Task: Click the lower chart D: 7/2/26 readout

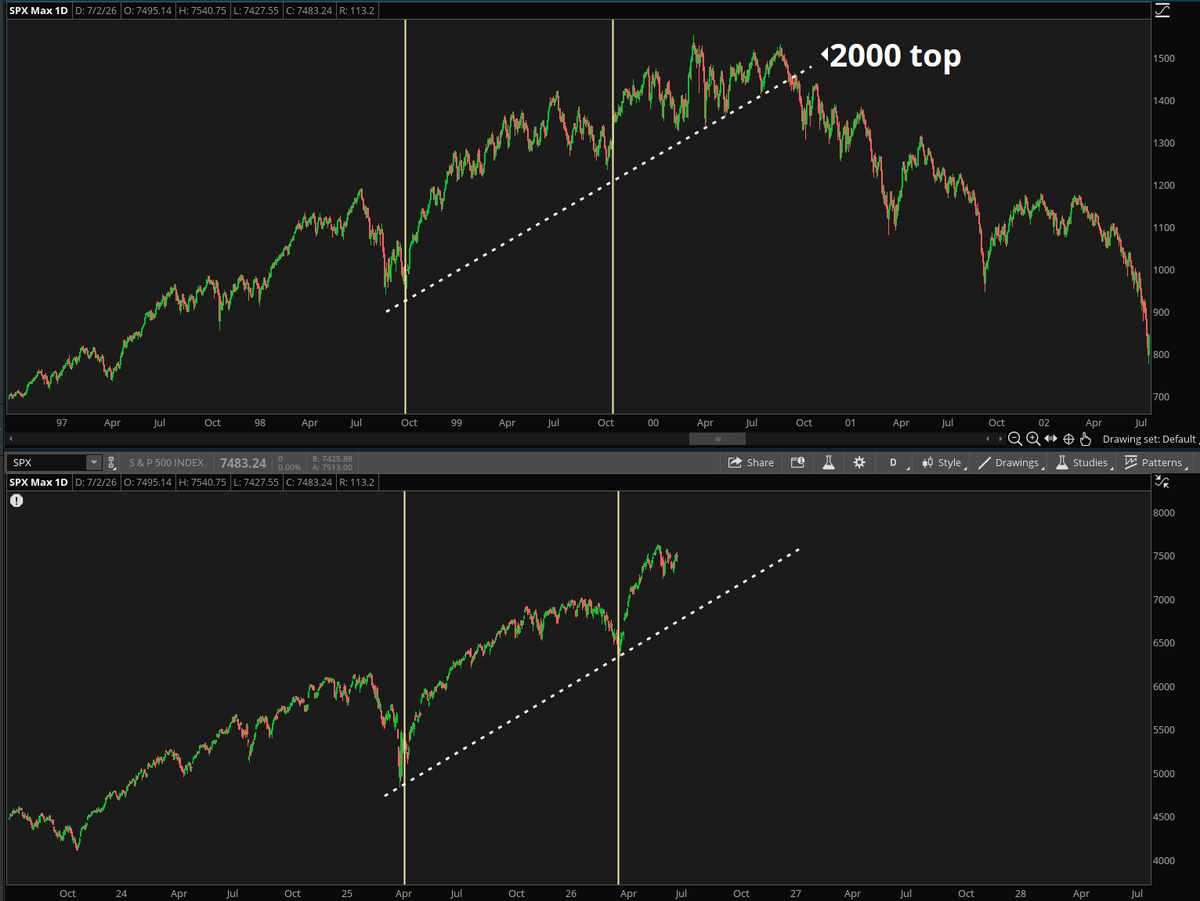Action: pos(95,482)
